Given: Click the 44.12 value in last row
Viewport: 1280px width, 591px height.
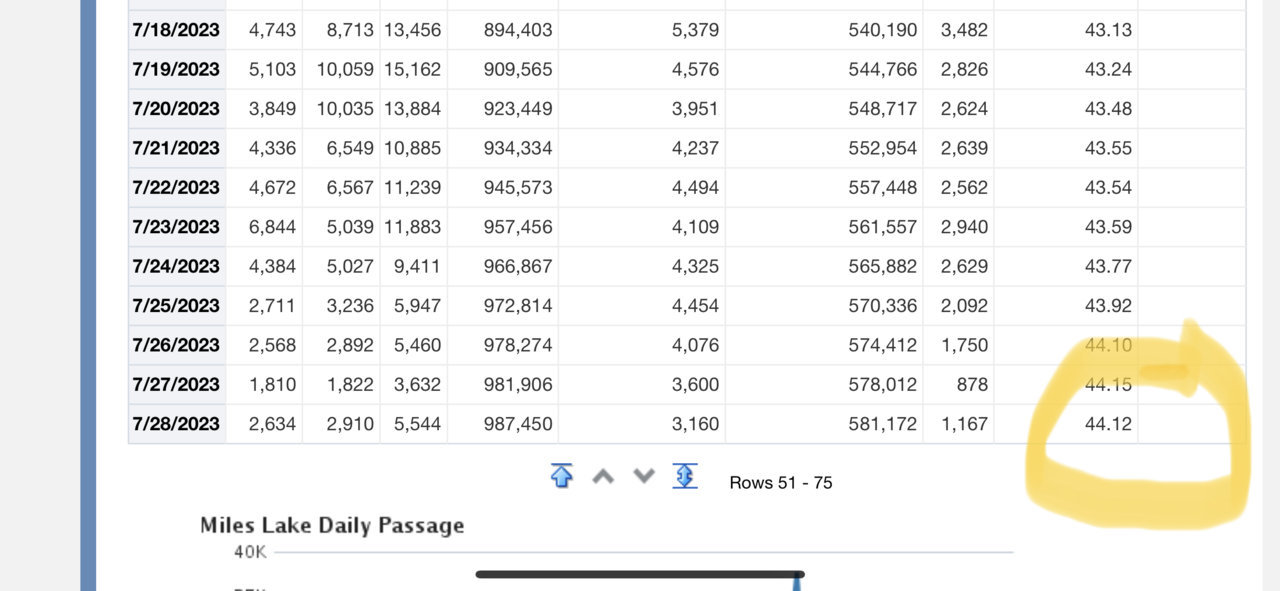Looking at the screenshot, I should pos(1108,424).
